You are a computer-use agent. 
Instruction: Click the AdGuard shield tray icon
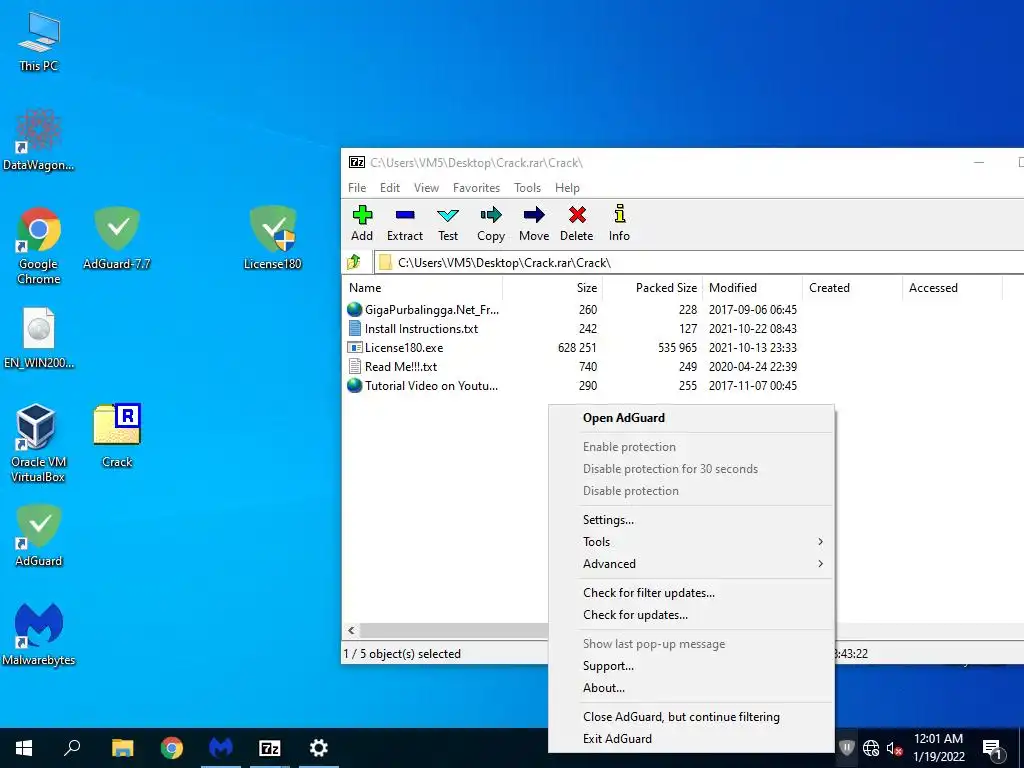[x=846, y=747]
